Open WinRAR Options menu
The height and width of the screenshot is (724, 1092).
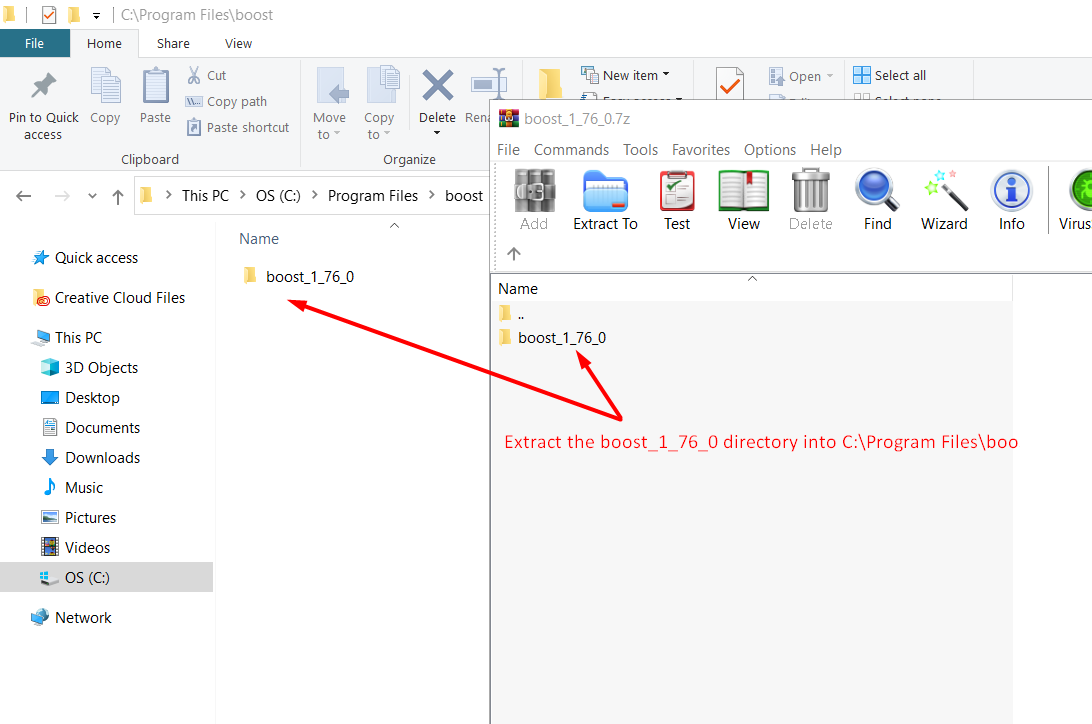[770, 150]
